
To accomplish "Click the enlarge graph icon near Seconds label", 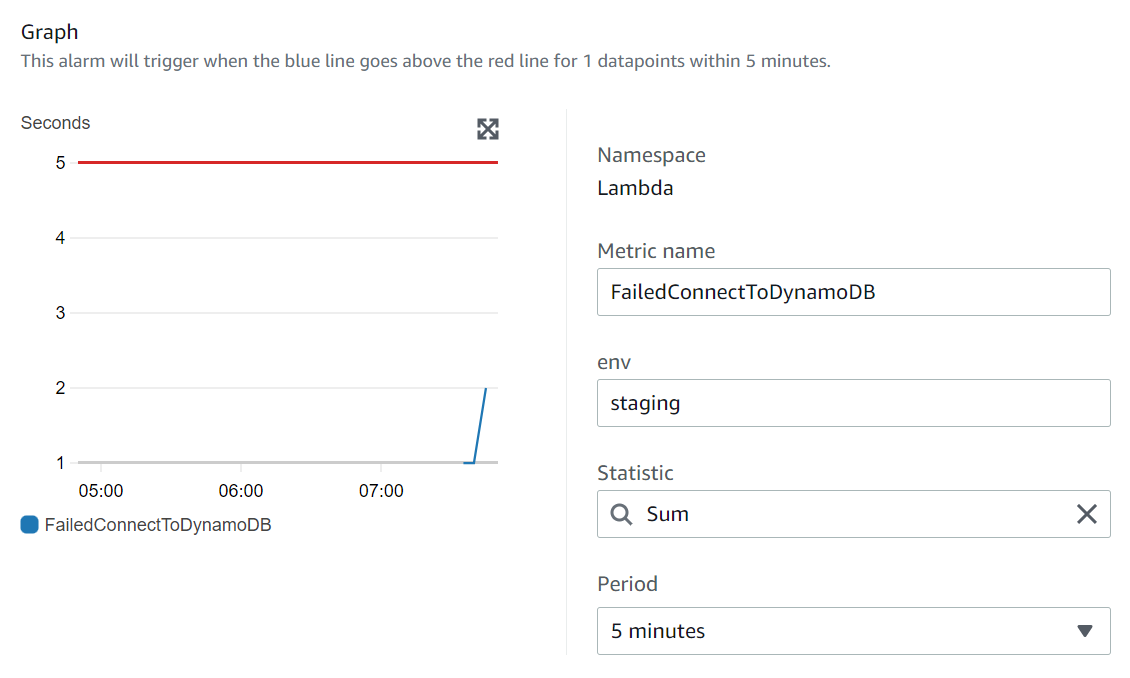I will [487, 129].
